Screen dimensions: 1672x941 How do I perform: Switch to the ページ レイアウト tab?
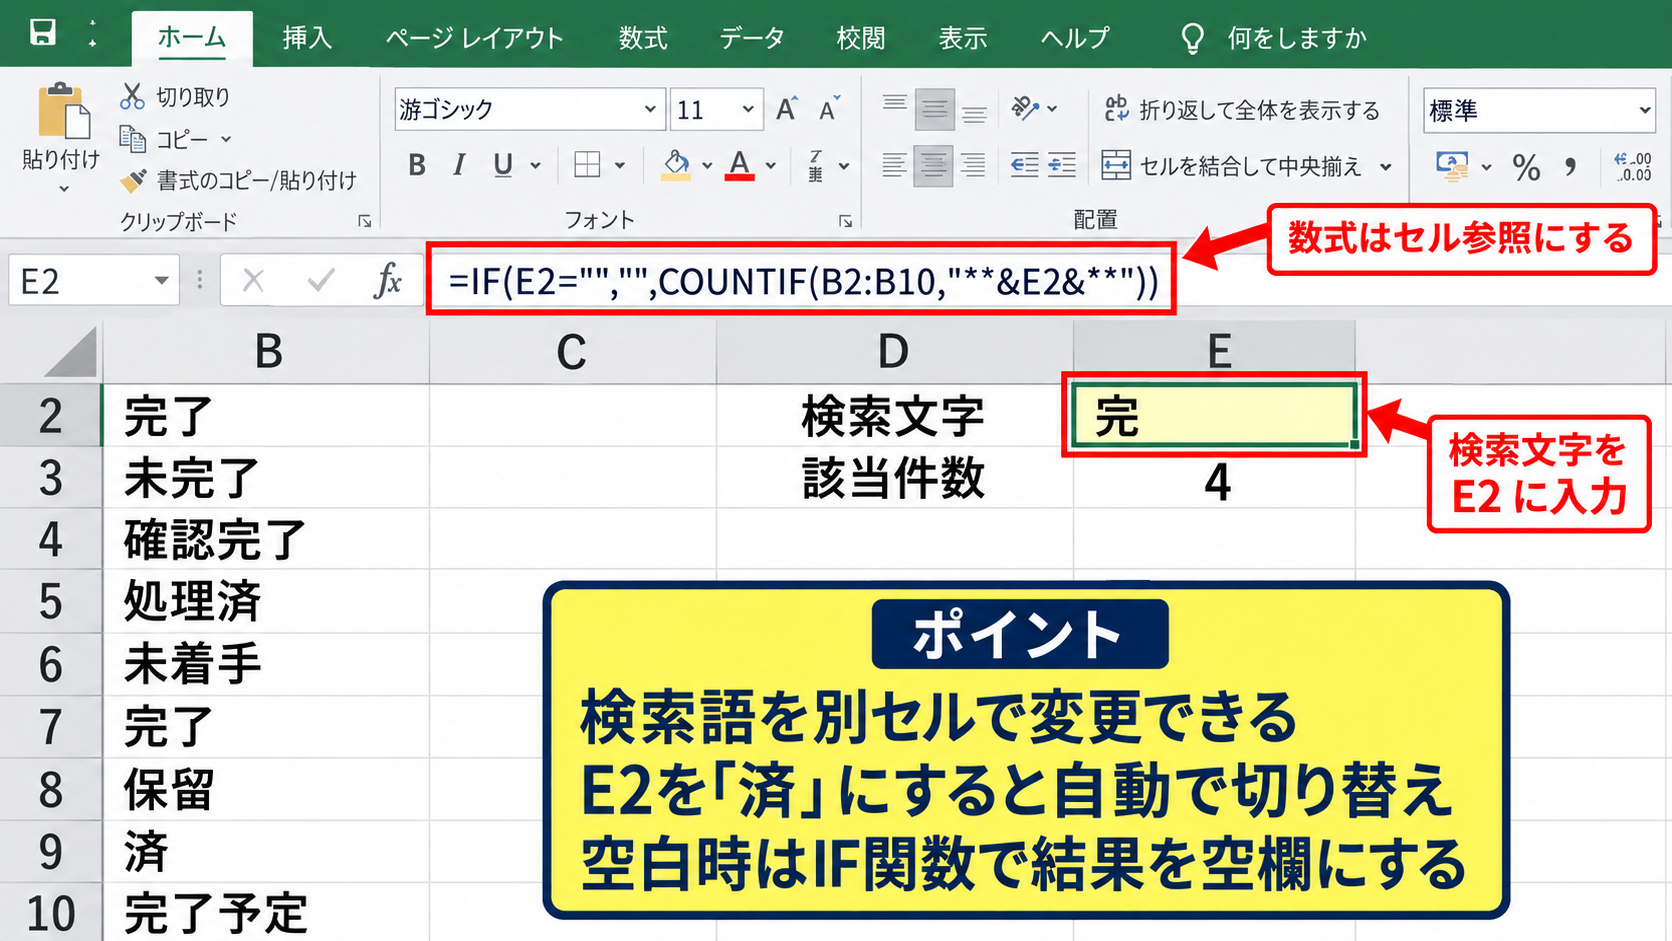(x=475, y=38)
